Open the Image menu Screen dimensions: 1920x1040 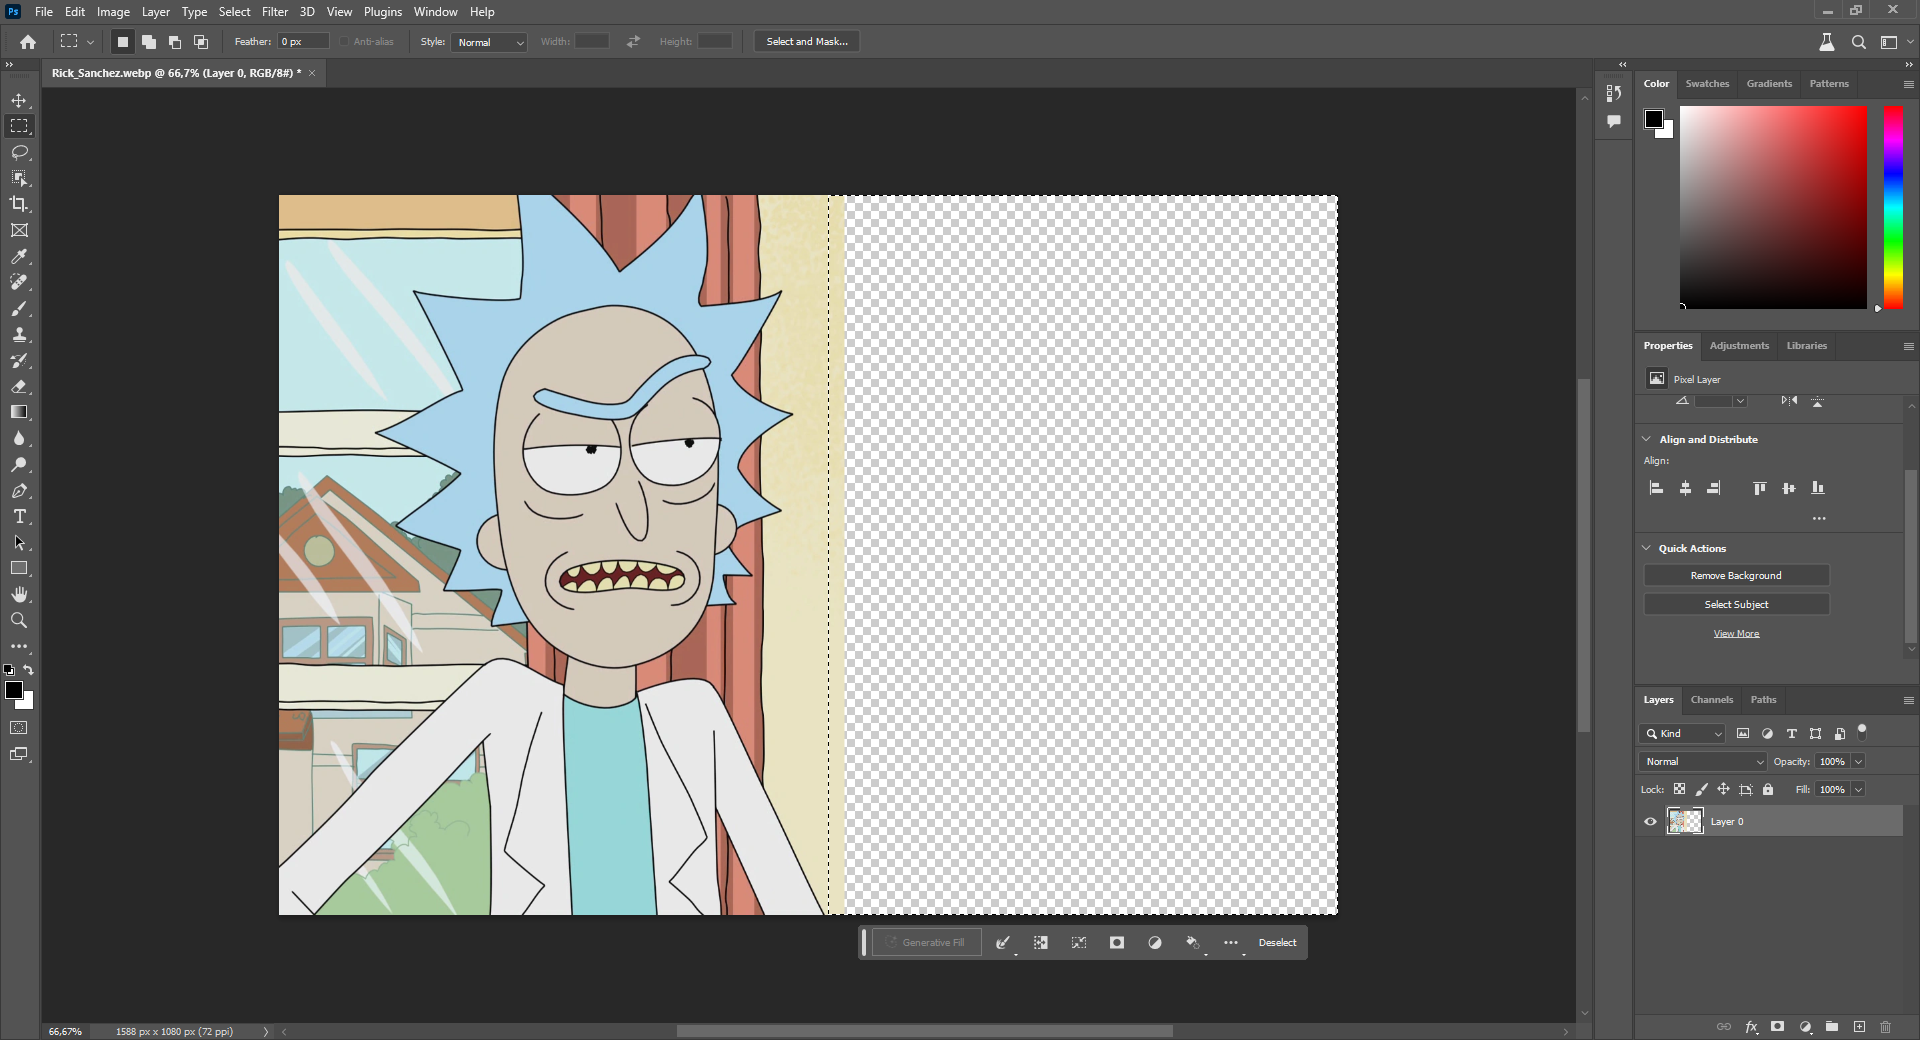click(113, 12)
